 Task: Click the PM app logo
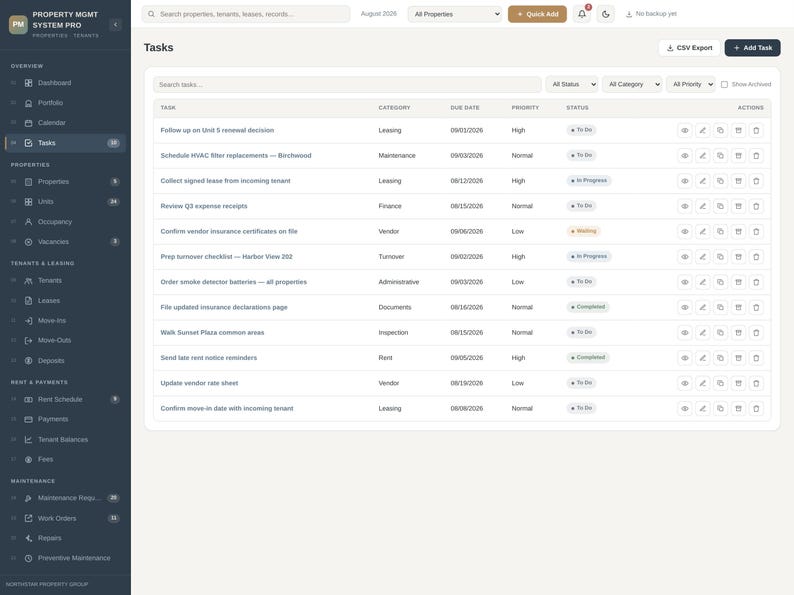click(18, 24)
